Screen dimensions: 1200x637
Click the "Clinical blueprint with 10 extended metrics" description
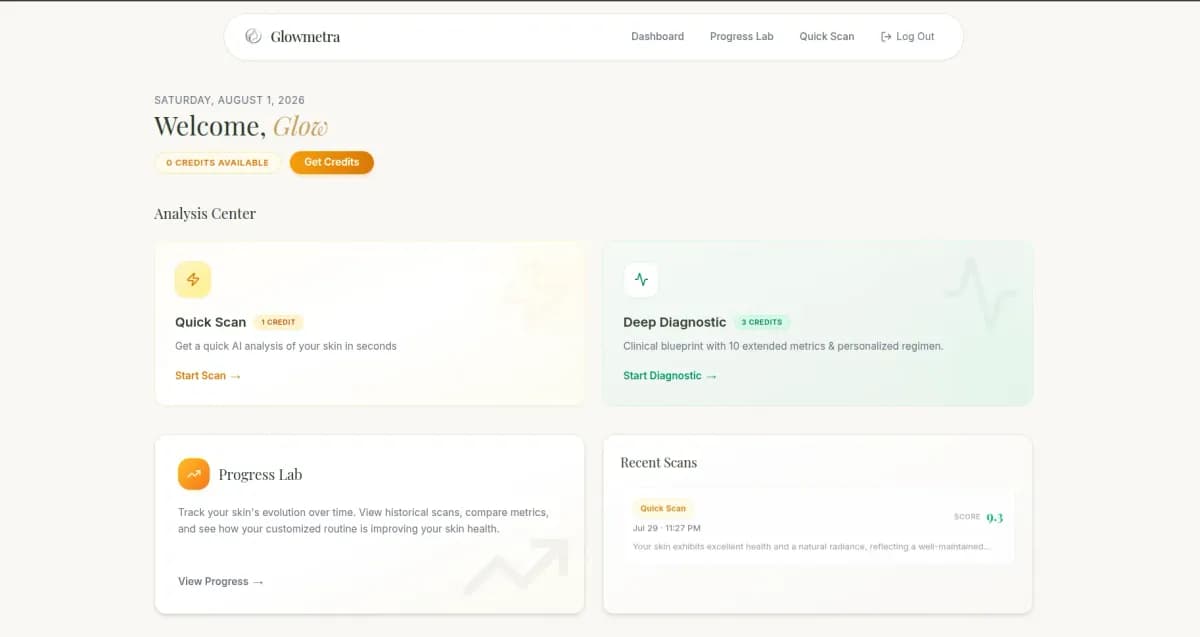pyautogui.click(x=783, y=346)
